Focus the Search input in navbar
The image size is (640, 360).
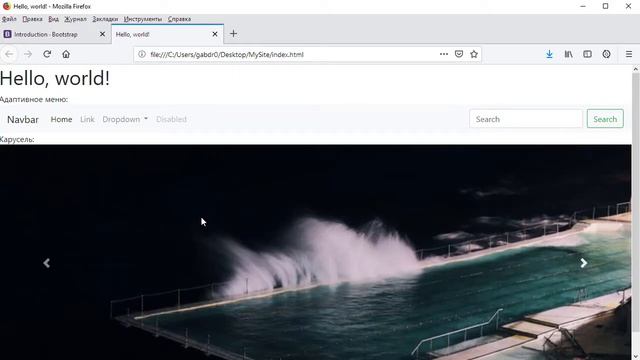tap(526, 119)
